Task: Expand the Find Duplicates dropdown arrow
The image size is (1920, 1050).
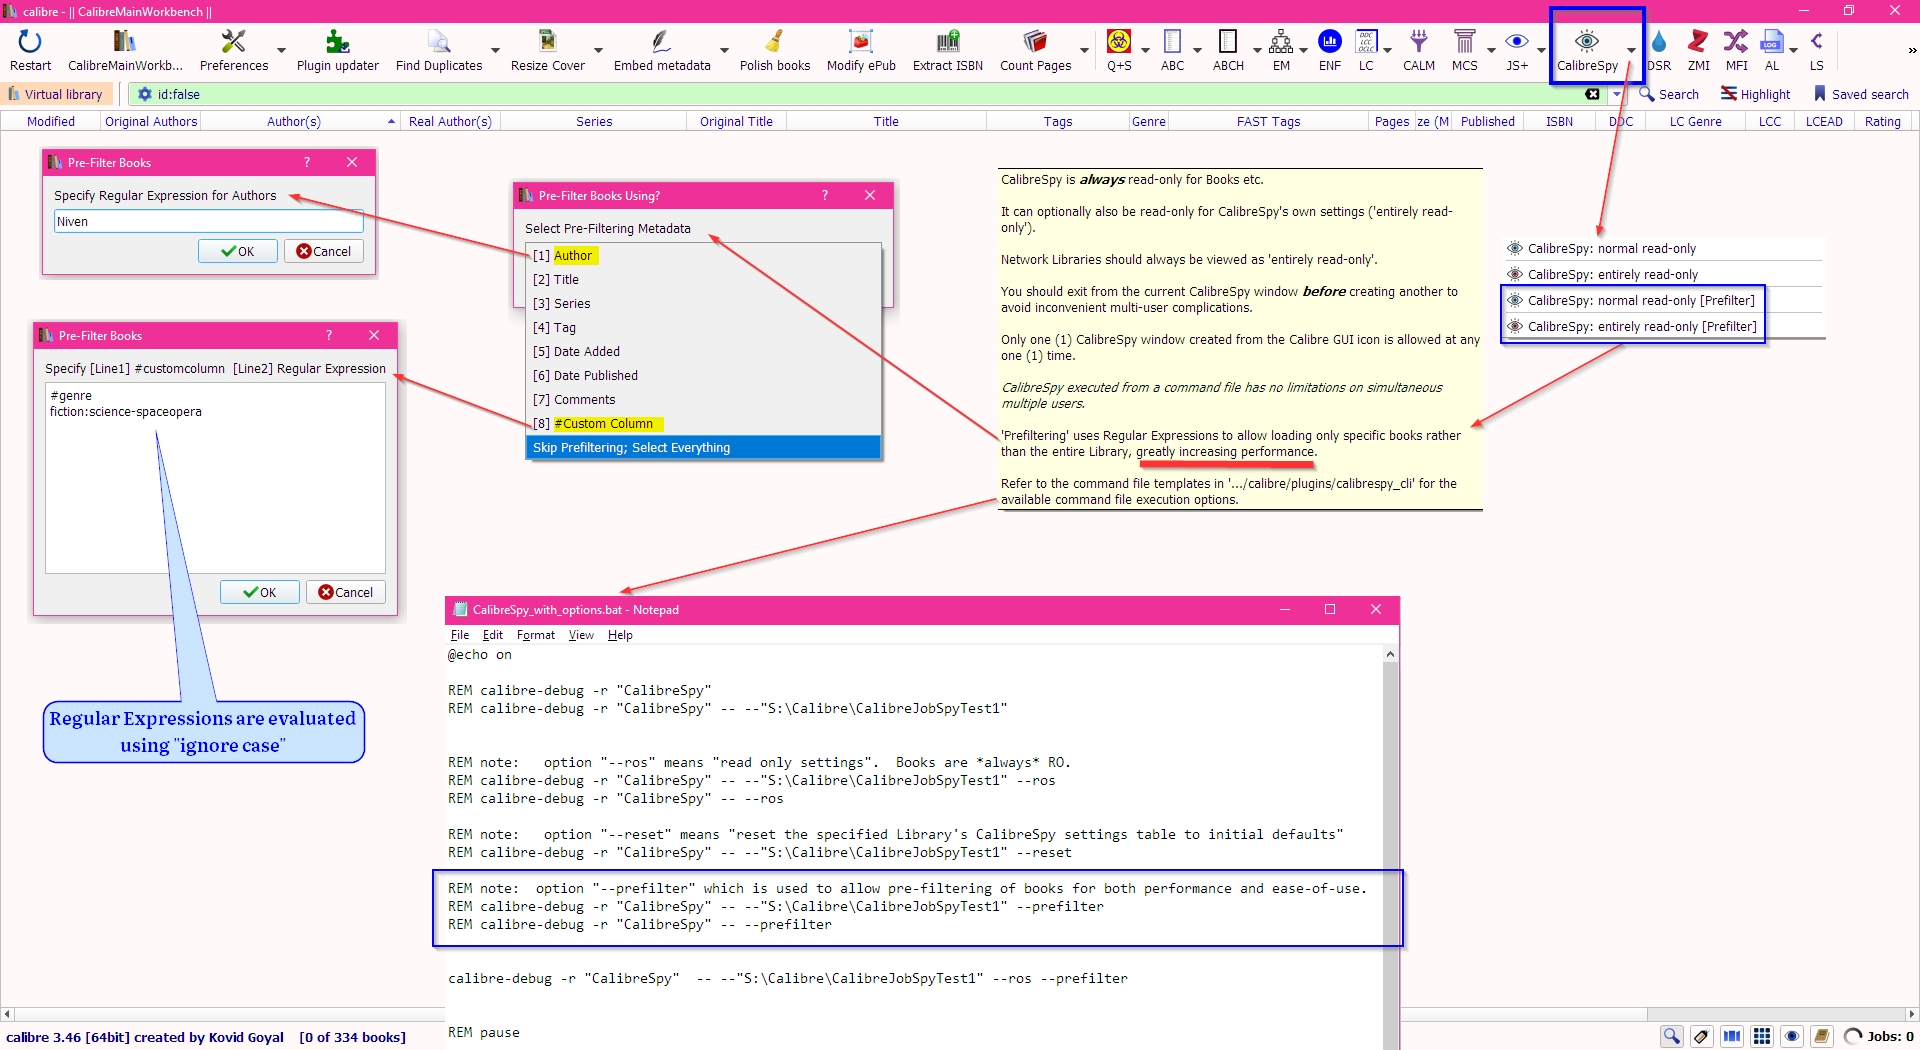Action: tap(495, 50)
